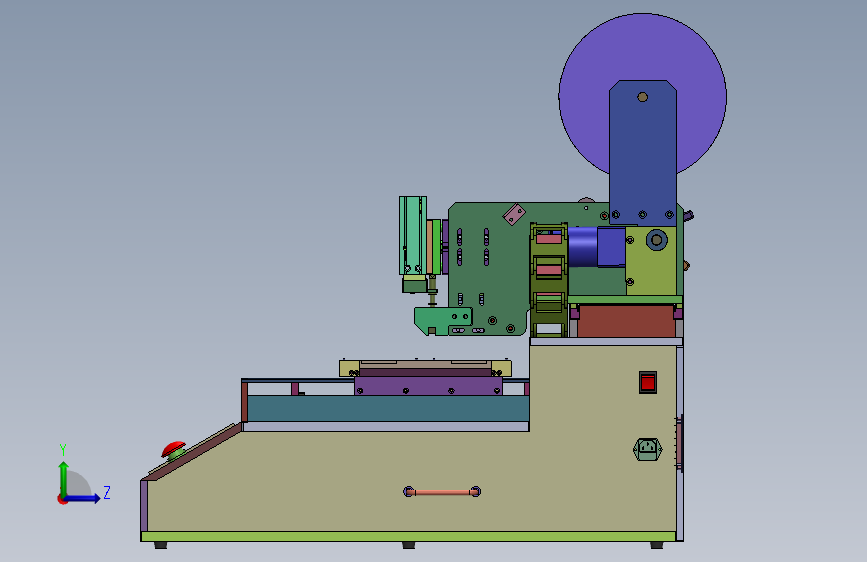The height and width of the screenshot is (562, 867).
Task: Click the dark blue reel support bracket
Action: coord(643,153)
